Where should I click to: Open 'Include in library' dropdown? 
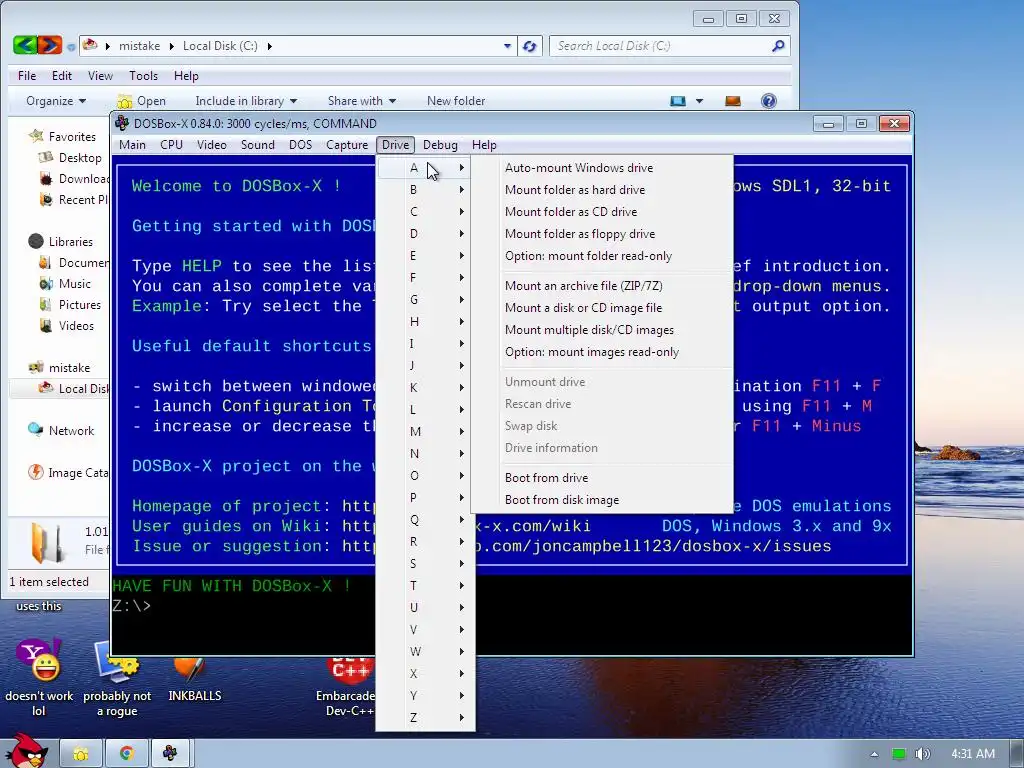(246, 101)
